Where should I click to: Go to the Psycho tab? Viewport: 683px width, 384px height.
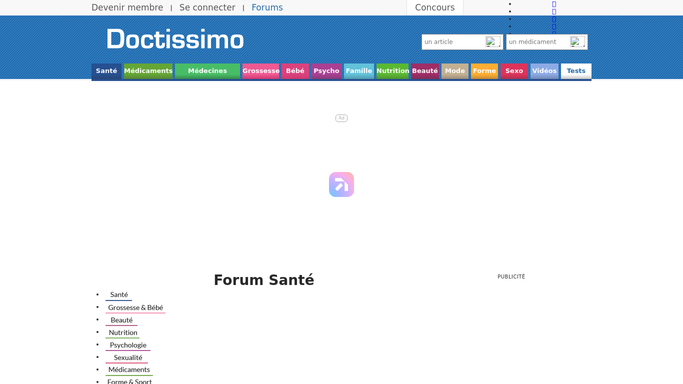tap(326, 71)
